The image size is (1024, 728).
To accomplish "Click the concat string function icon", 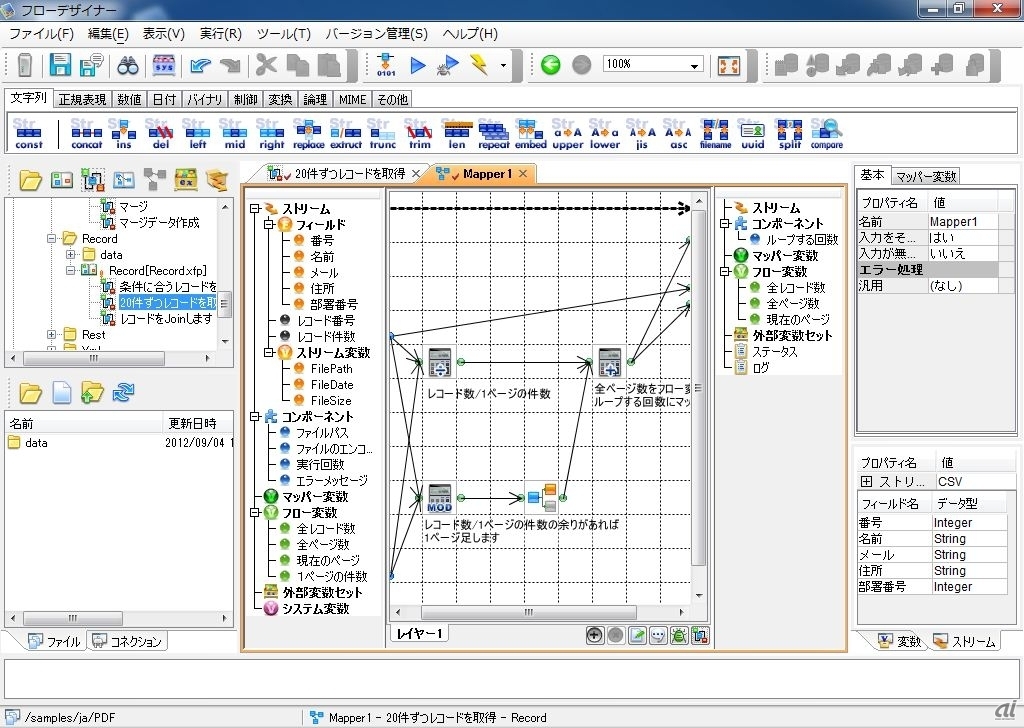I will coord(87,132).
